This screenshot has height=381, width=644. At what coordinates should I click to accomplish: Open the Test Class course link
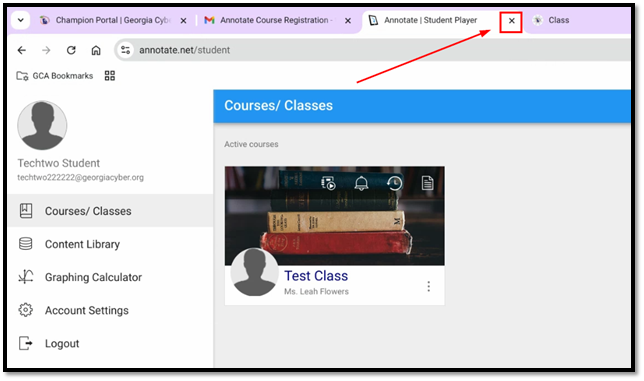(x=316, y=276)
